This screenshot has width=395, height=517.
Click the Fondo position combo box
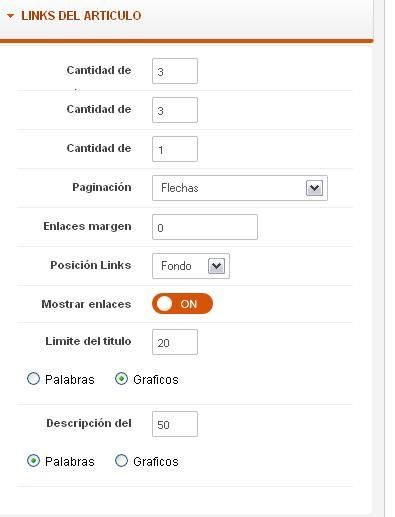(191, 266)
